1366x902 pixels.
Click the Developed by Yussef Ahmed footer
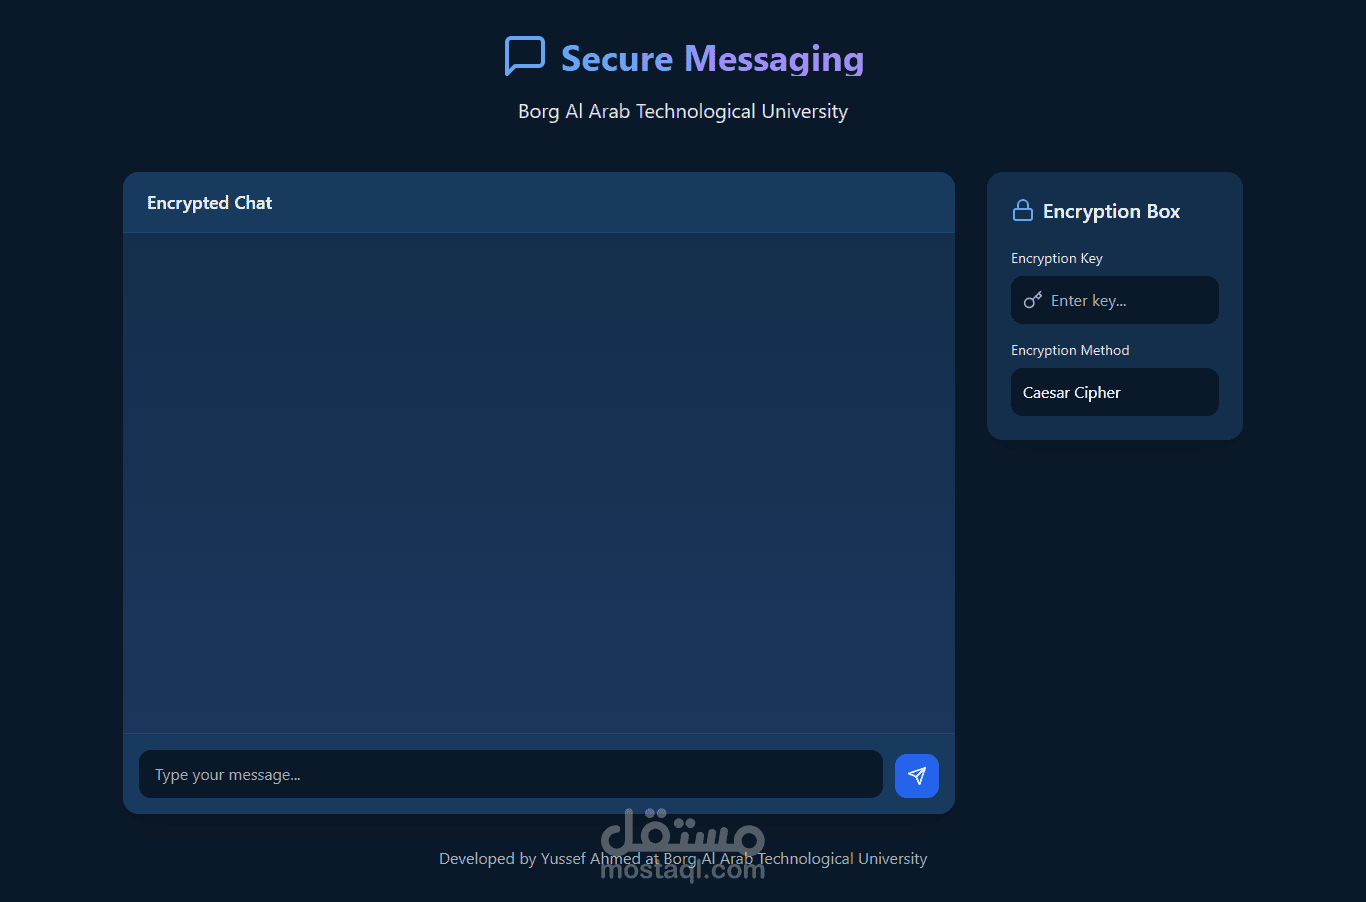(683, 858)
